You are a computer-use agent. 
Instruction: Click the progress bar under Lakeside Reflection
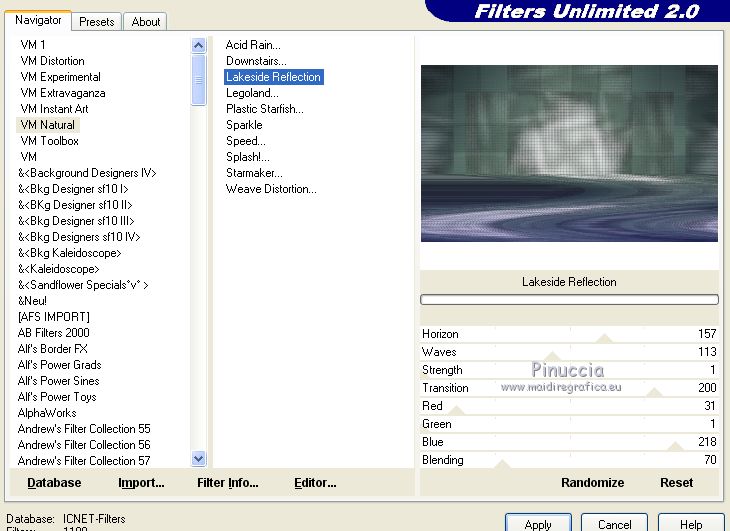(x=569, y=300)
